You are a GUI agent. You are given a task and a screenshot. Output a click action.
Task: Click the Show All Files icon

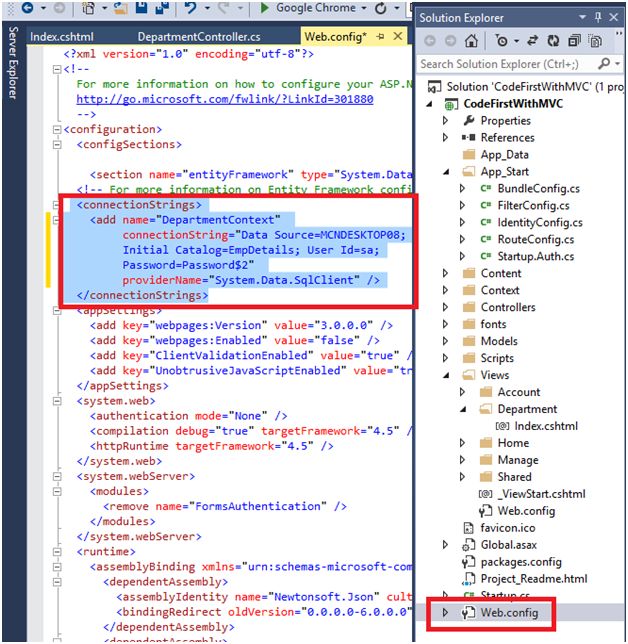595,41
